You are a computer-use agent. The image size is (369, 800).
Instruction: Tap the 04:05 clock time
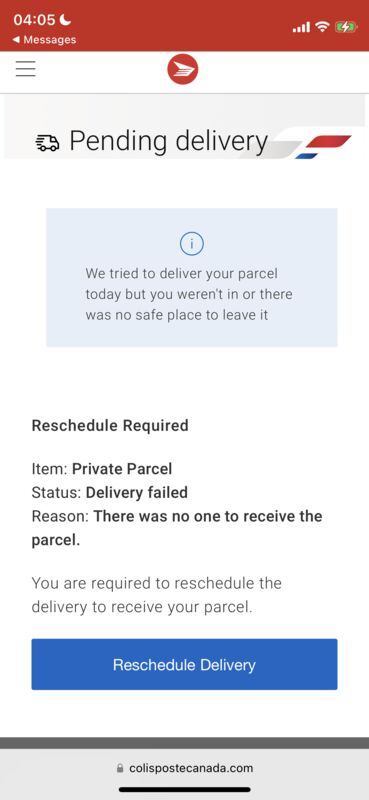tap(34, 20)
